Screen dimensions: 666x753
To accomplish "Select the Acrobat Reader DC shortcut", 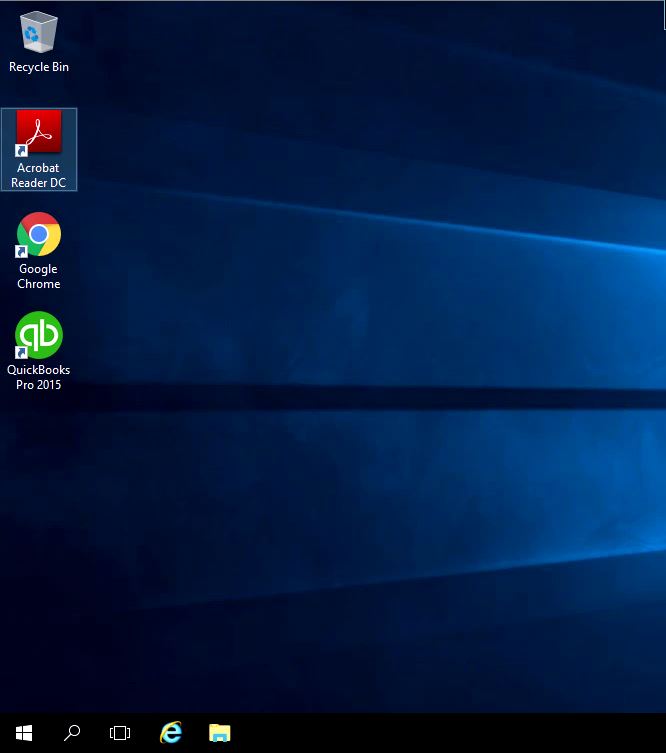I will point(39,149).
